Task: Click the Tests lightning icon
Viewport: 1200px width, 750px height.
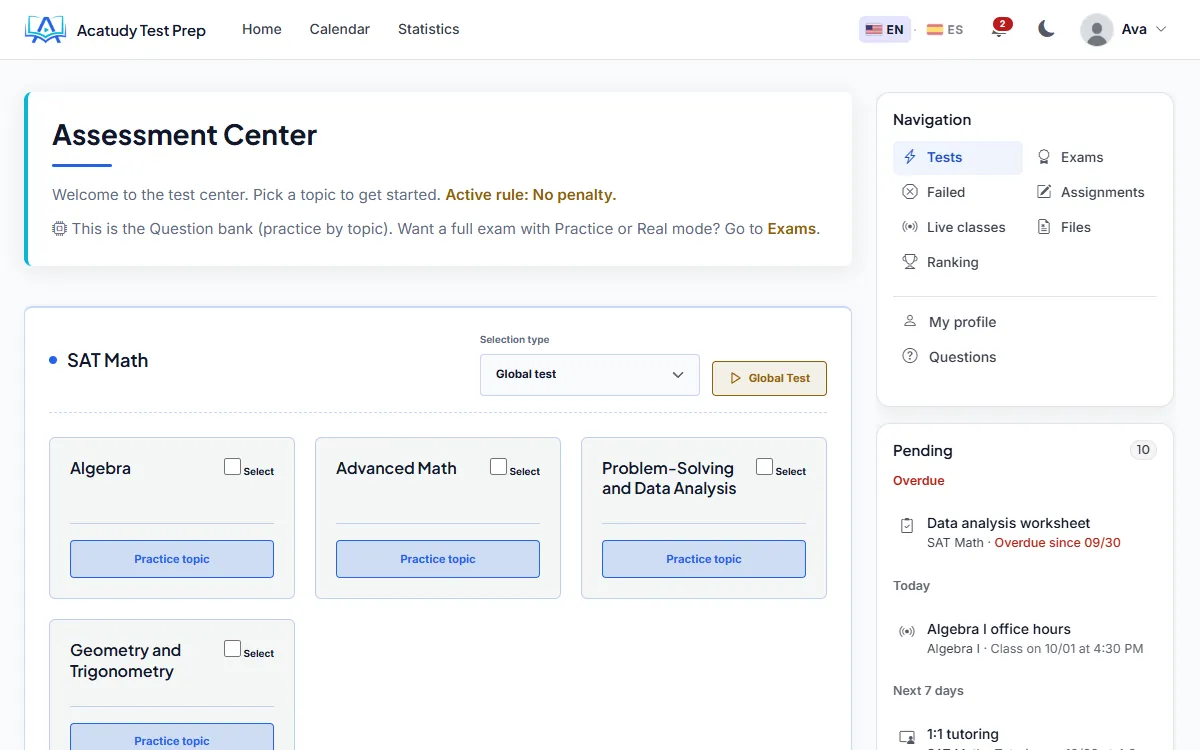Action: pos(910,157)
